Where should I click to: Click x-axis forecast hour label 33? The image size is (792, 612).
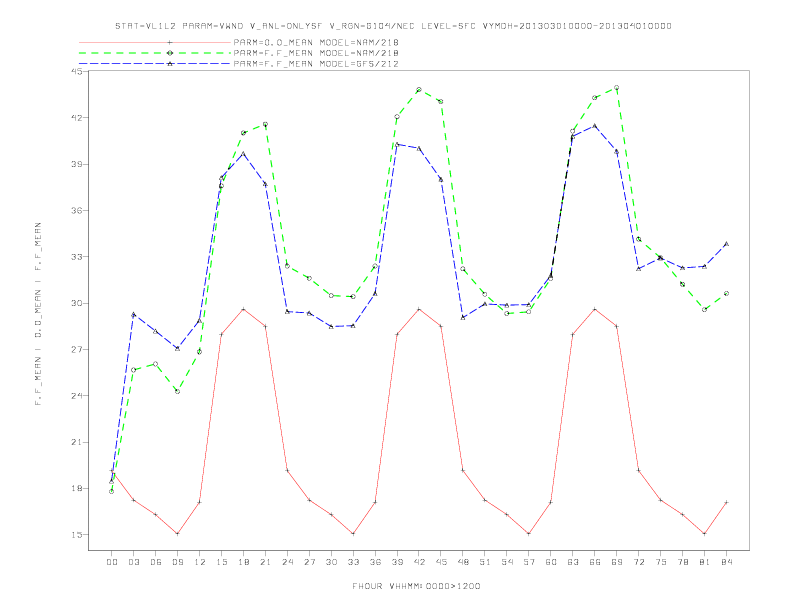[x=353, y=562]
